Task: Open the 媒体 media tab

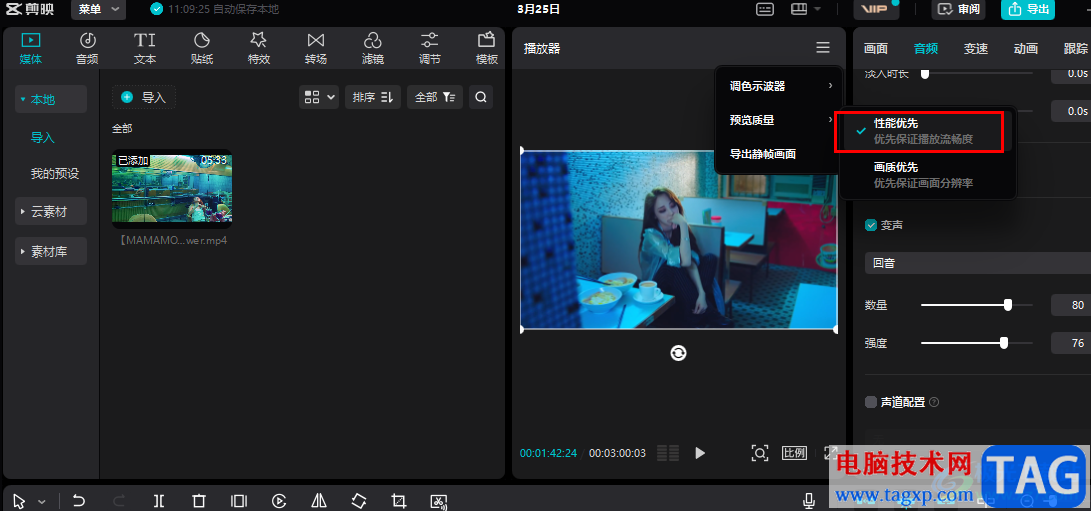Action: pyautogui.click(x=31, y=48)
